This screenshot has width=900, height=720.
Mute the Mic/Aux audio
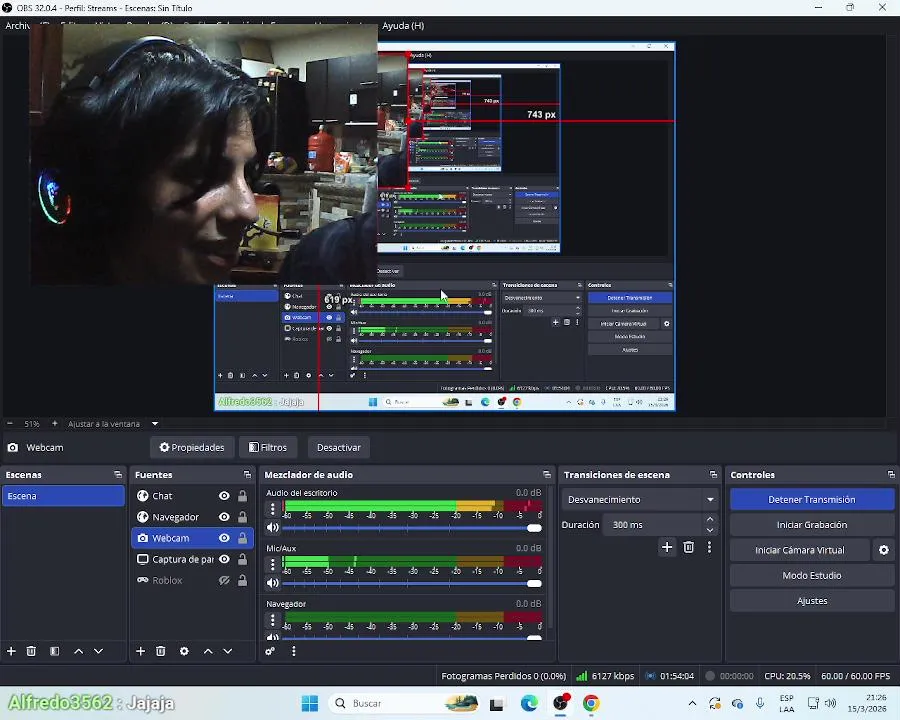click(x=273, y=583)
